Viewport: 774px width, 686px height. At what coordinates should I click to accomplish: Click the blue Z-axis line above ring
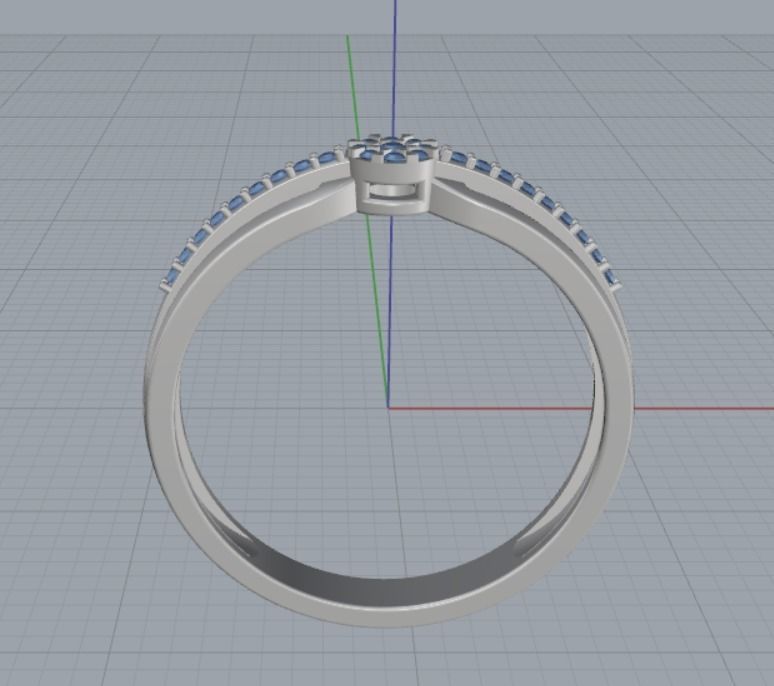(394, 67)
